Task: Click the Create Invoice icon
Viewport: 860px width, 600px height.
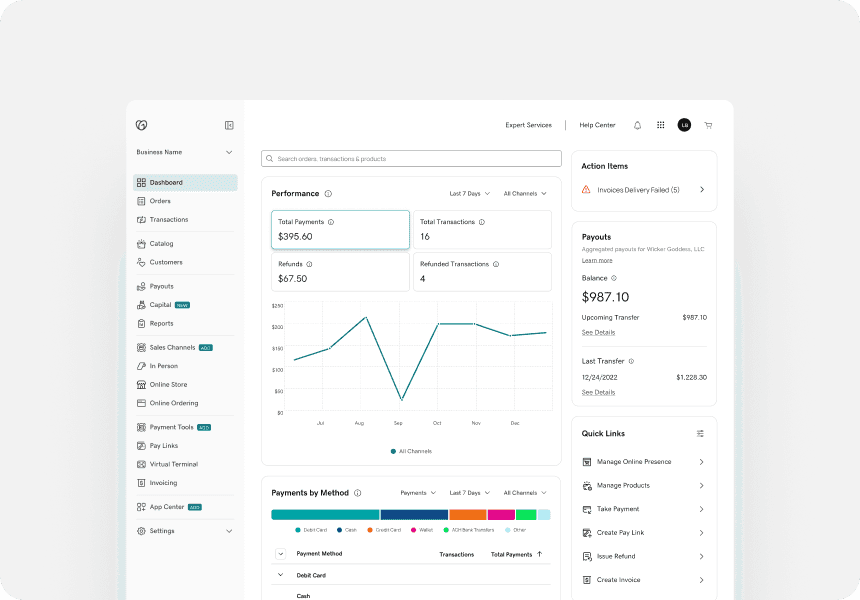Action: pos(587,580)
